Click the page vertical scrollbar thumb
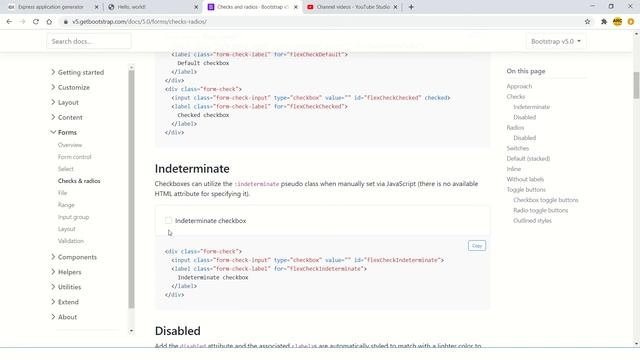This screenshot has width=640, height=360. click(636, 85)
